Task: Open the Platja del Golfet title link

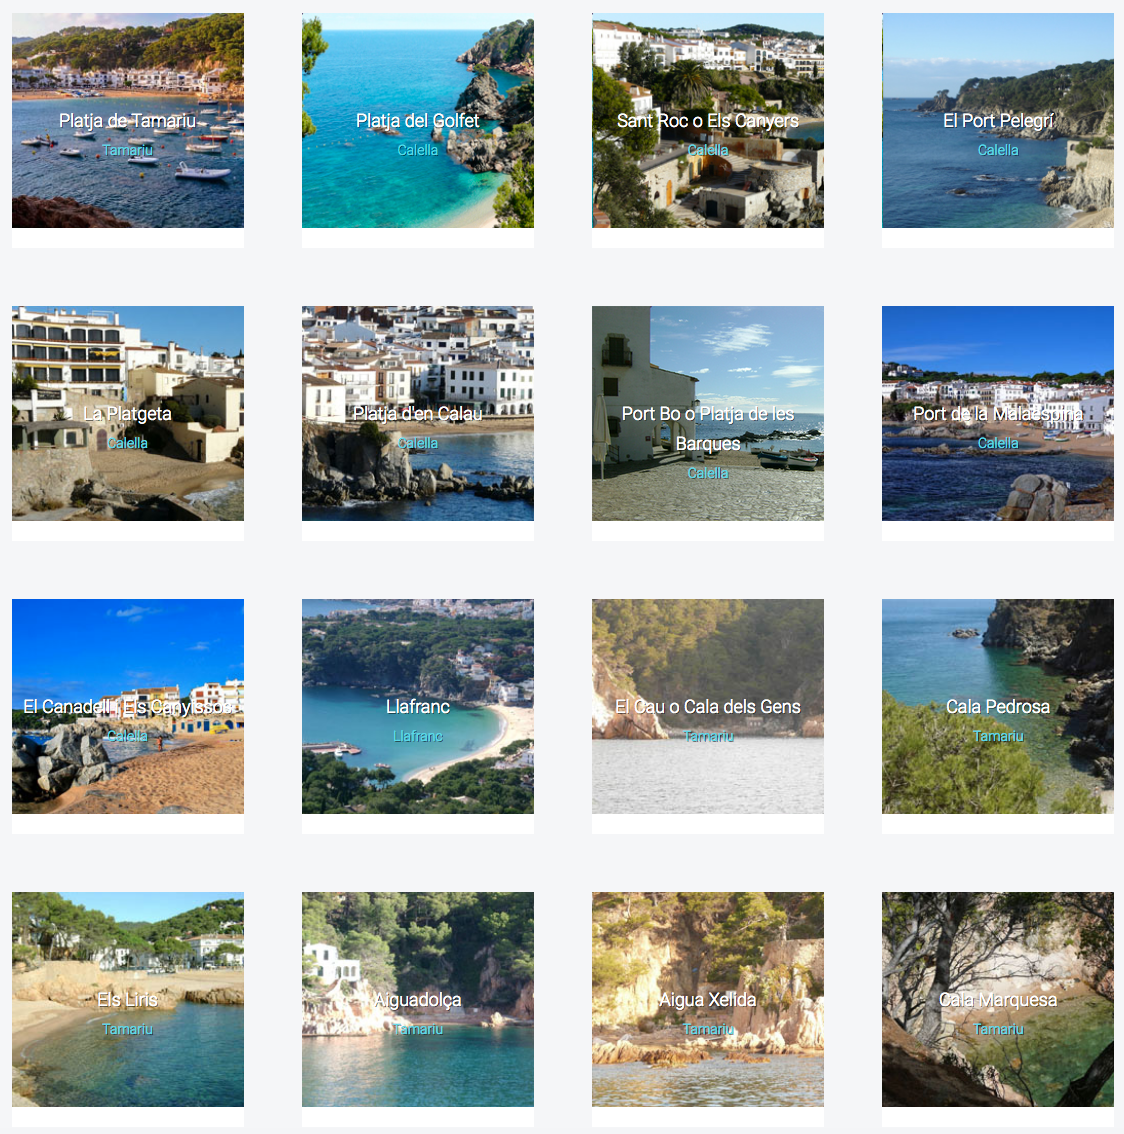Action: (x=418, y=121)
